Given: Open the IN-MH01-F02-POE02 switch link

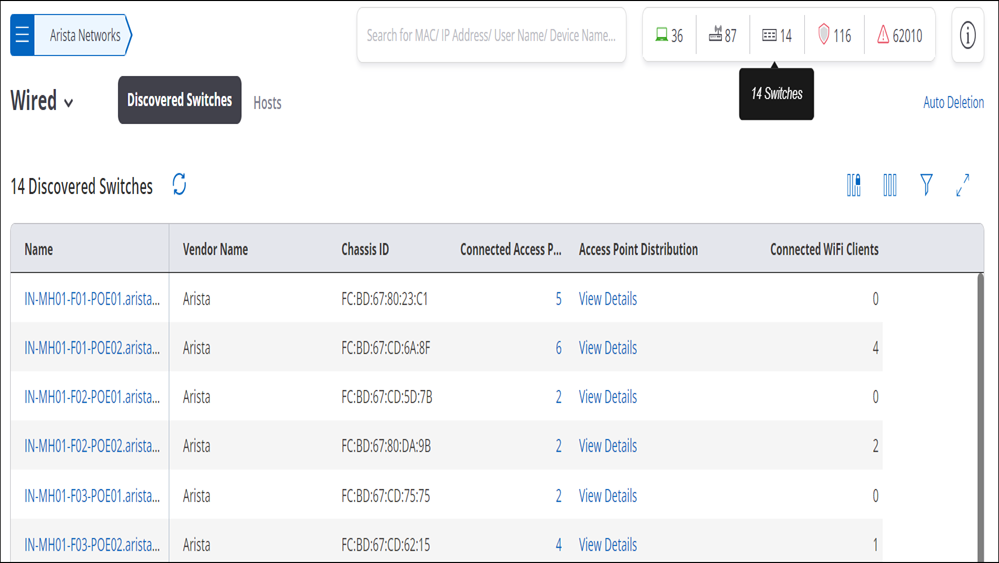Looking at the screenshot, I should click(92, 446).
